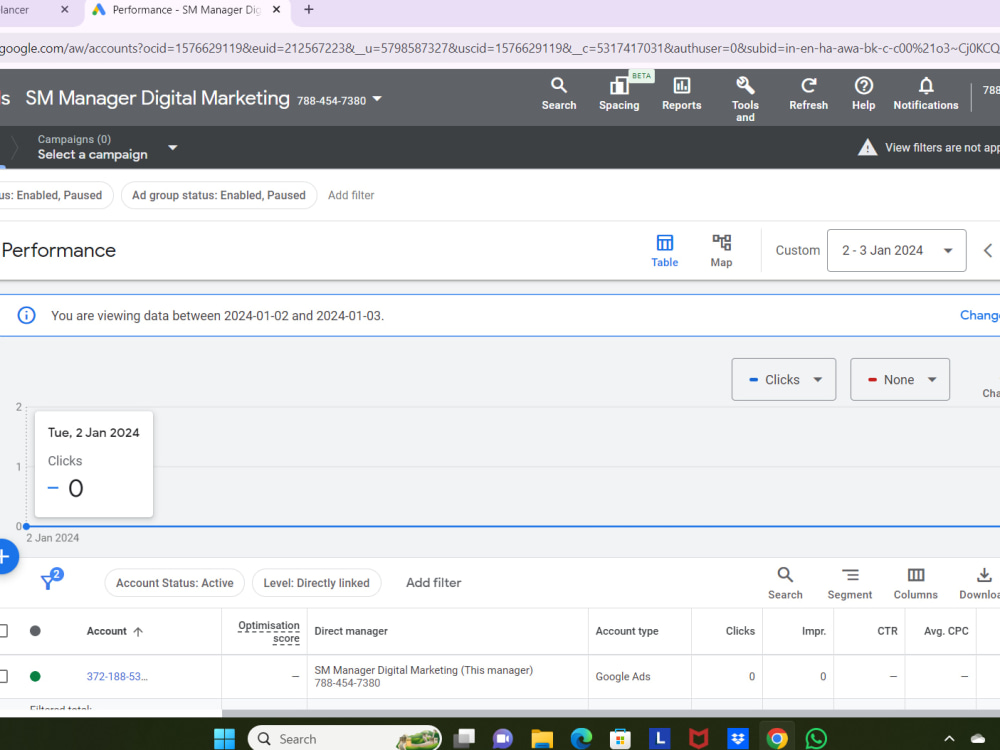This screenshot has width=1000, height=750.
Task: Click the warning triangle for view filters
Action: click(x=867, y=147)
